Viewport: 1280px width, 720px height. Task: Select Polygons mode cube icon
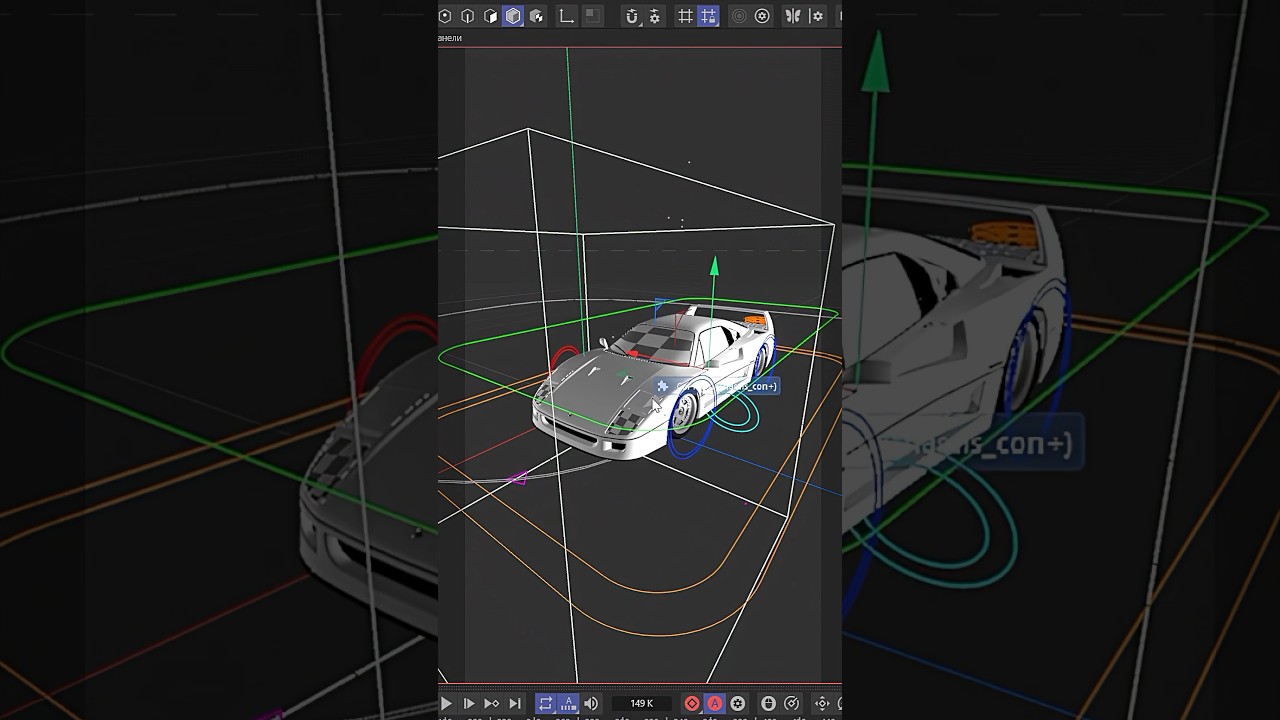(x=490, y=16)
